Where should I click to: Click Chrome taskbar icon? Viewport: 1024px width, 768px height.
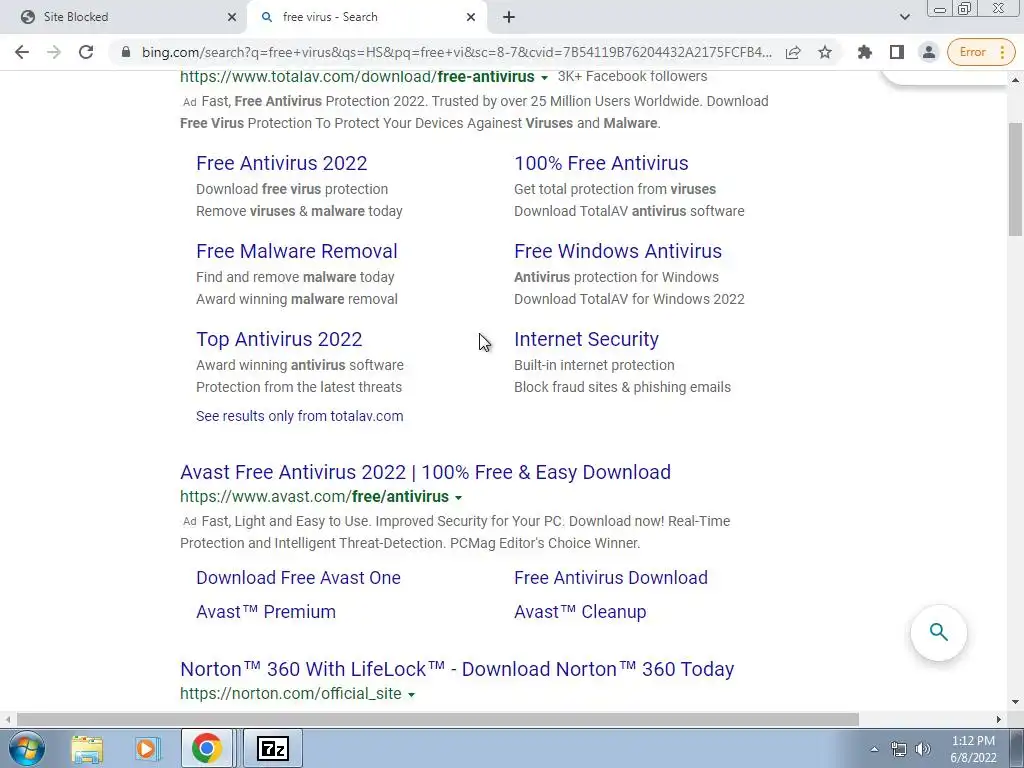point(206,748)
